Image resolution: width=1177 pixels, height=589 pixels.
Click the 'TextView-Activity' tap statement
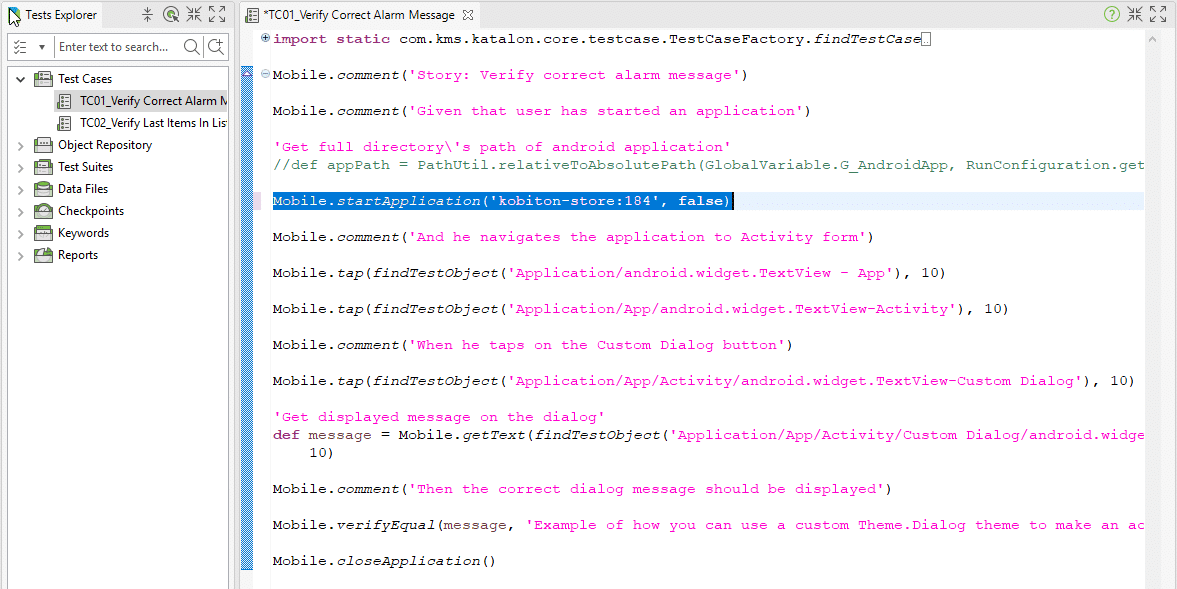[640, 309]
